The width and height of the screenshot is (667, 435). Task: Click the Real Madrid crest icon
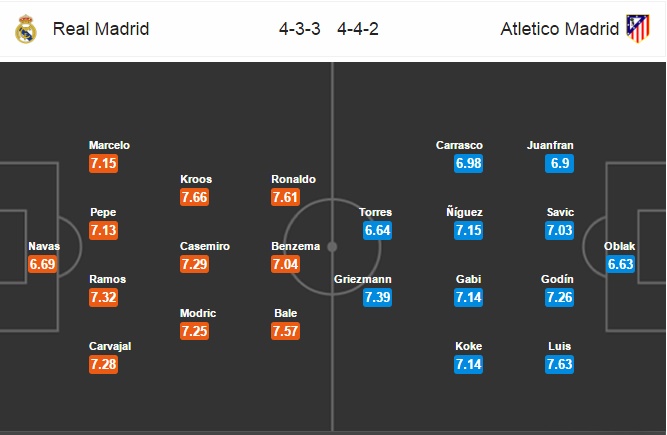click(x=26, y=29)
